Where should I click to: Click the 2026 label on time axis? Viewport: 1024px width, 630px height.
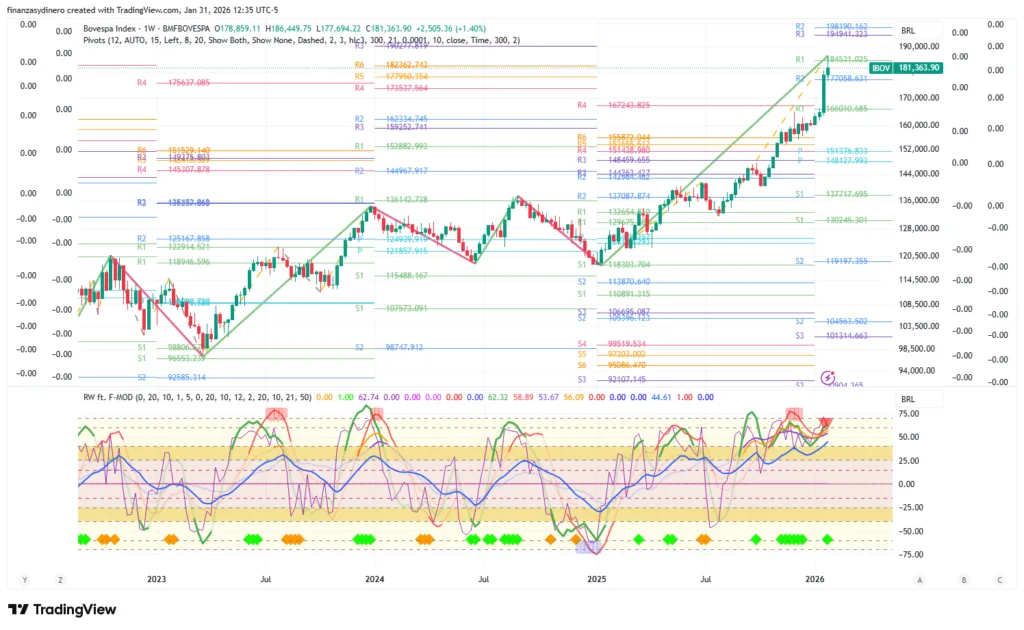(815, 579)
